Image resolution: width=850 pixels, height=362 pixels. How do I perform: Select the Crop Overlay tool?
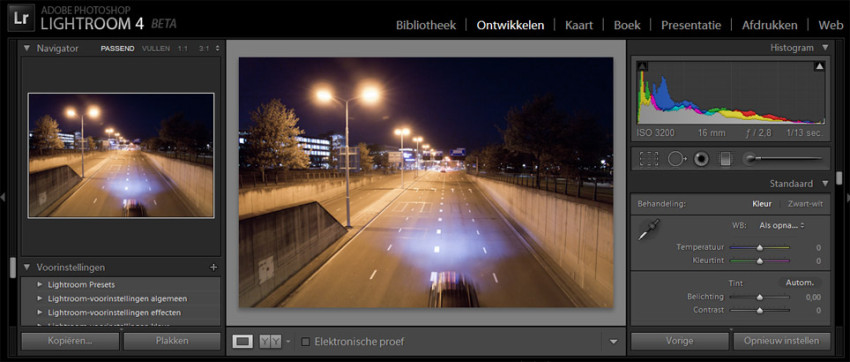click(x=649, y=158)
